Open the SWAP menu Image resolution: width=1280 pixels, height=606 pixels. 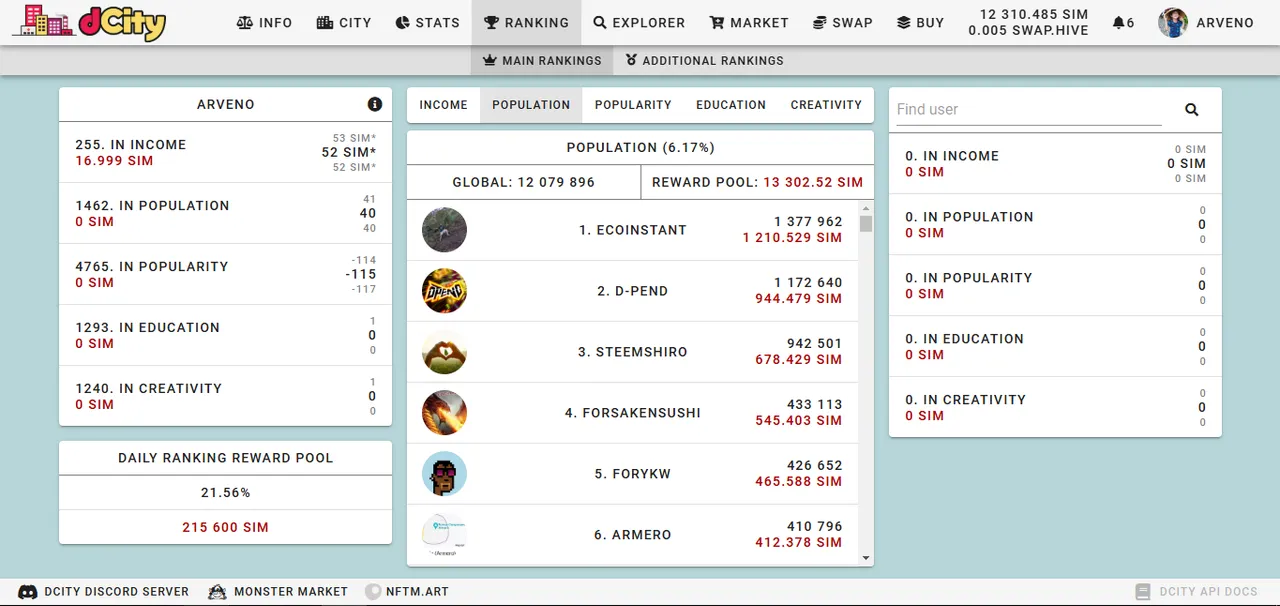coord(842,22)
